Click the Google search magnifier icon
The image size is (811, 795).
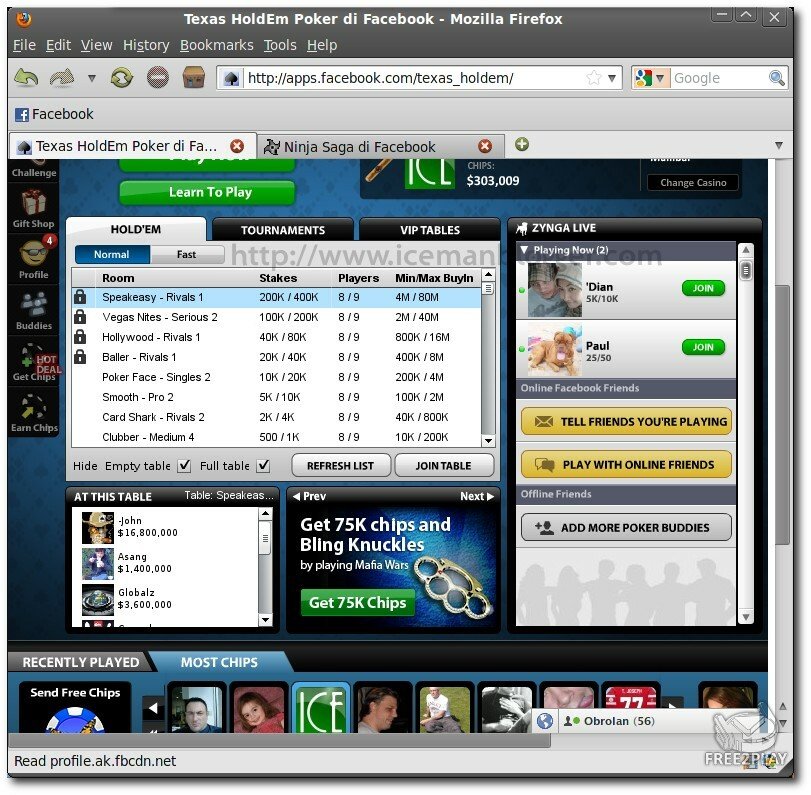pos(776,78)
